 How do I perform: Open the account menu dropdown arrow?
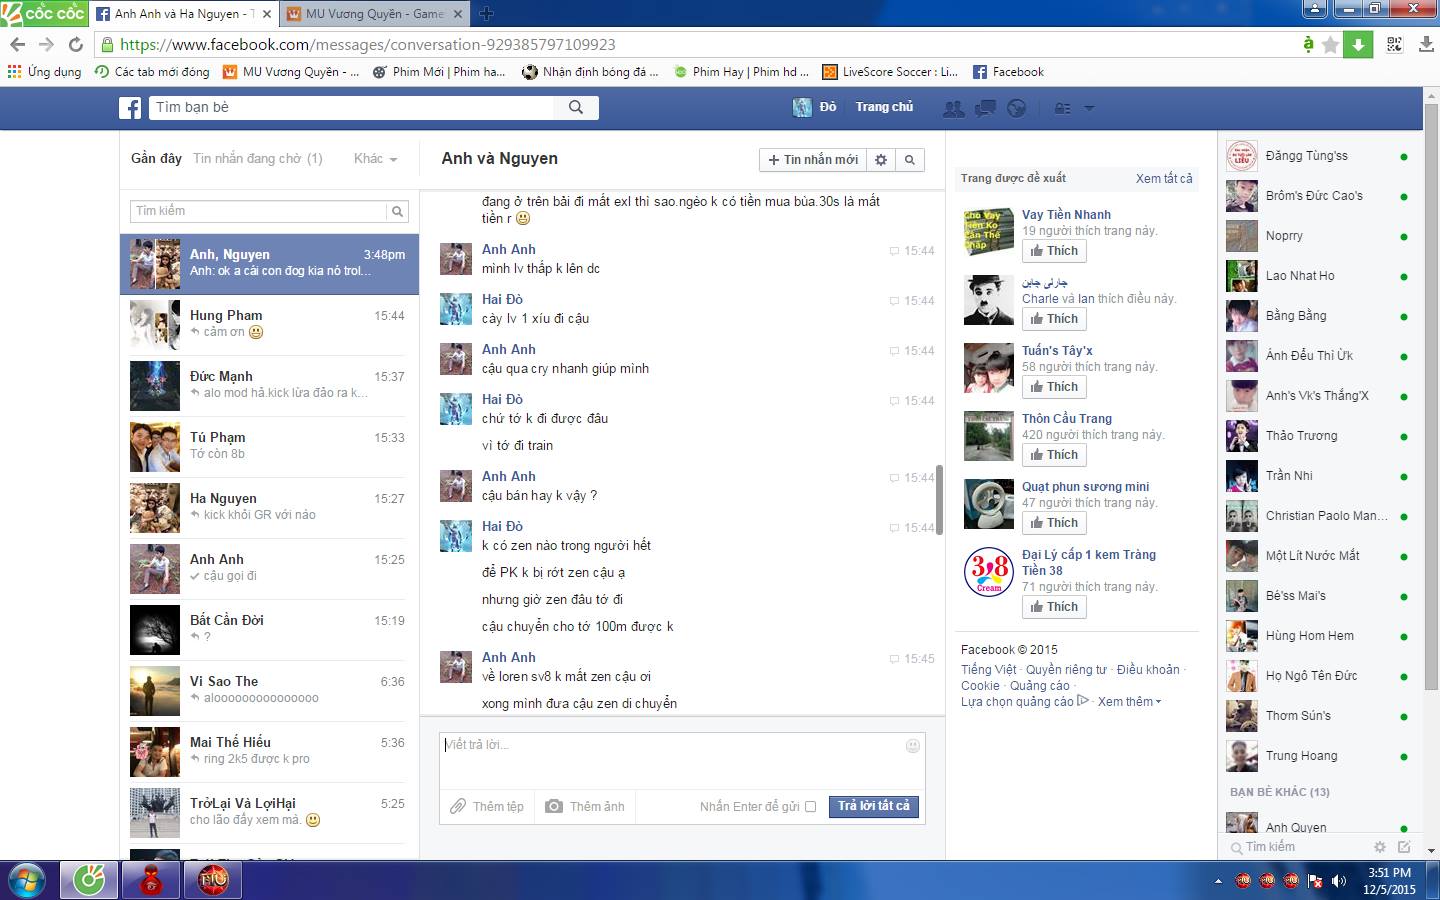click(x=1089, y=108)
